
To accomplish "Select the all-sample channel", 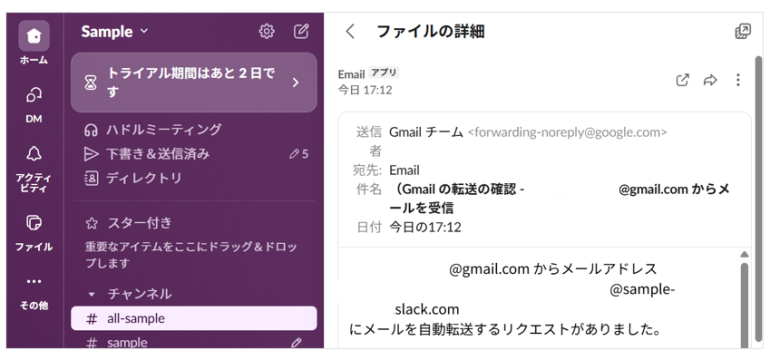I will pos(193,318).
